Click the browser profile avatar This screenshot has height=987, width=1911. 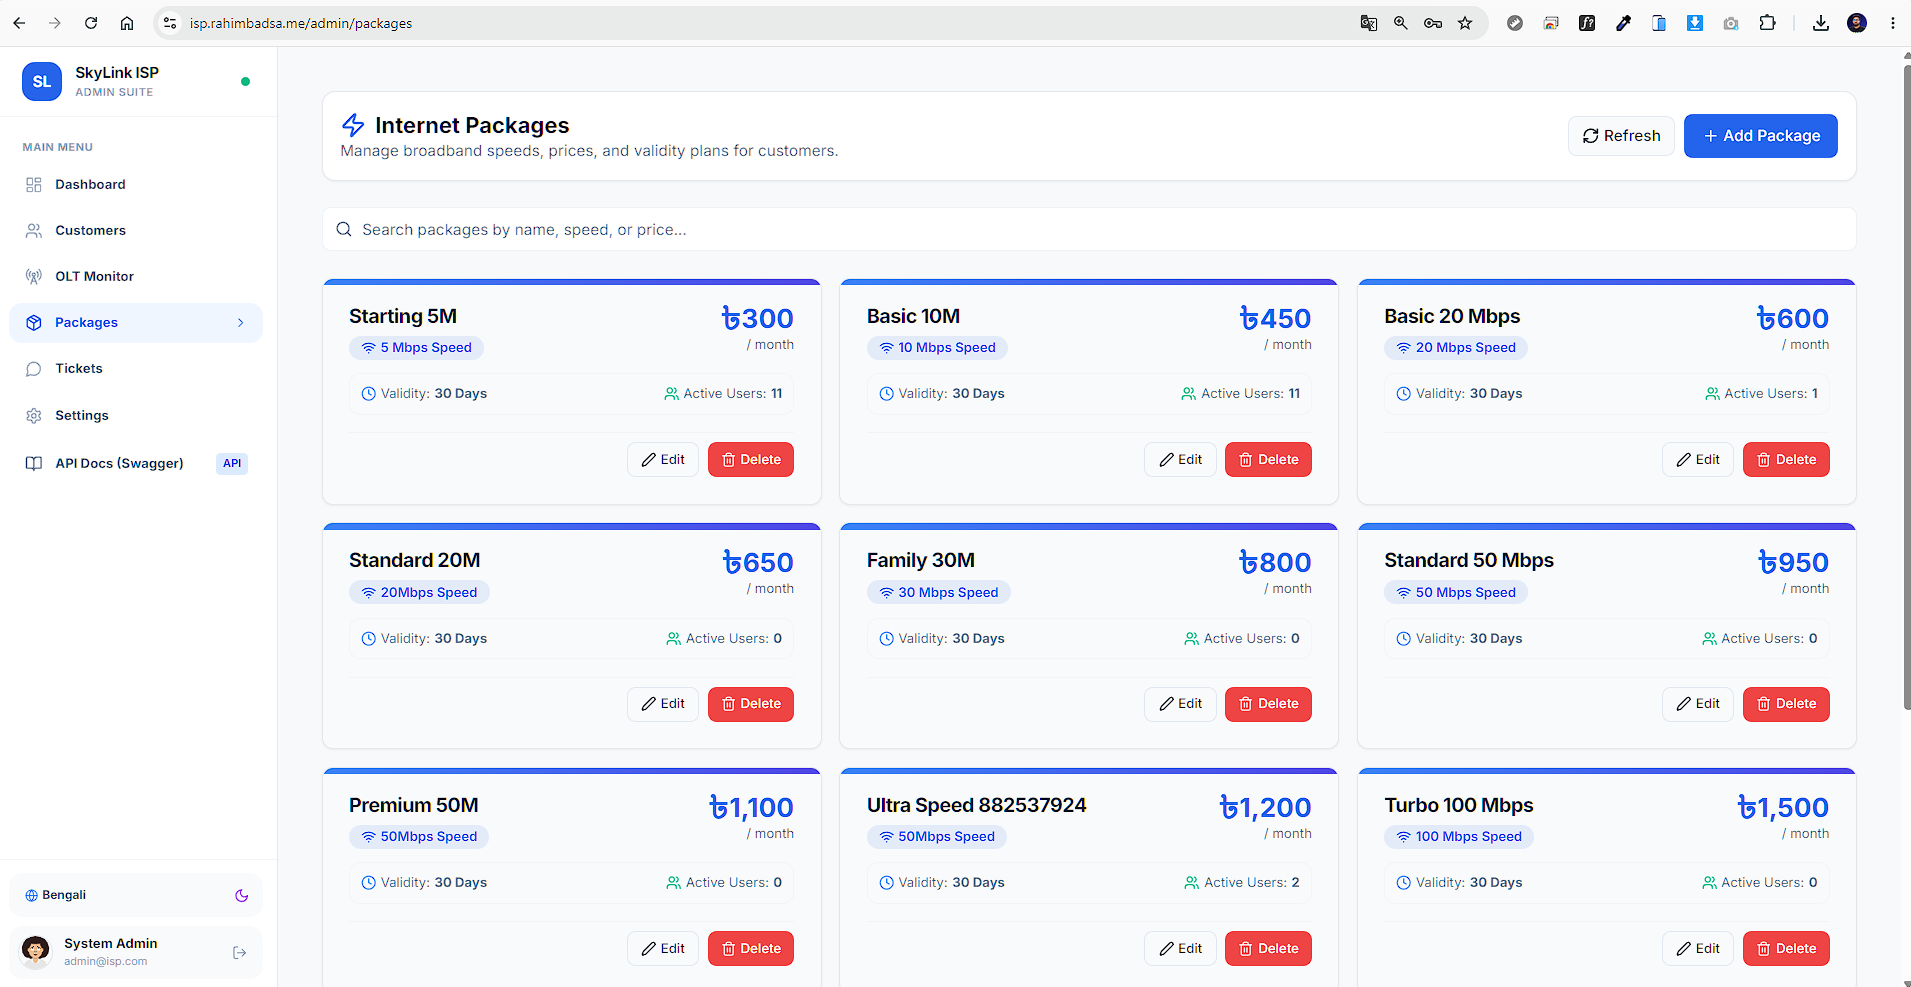pos(1857,23)
